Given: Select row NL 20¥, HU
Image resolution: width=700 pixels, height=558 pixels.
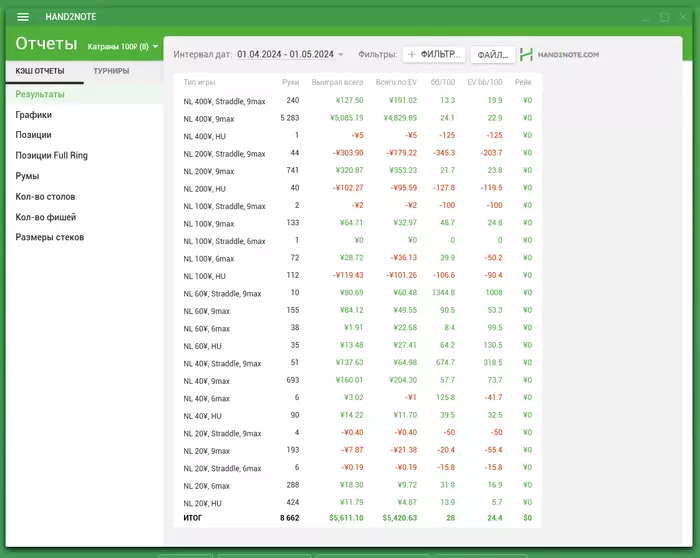Looking at the screenshot, I should point(358,503).
